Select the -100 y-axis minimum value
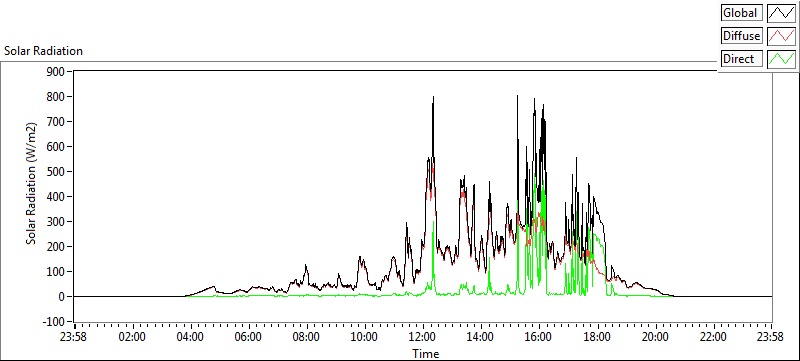 coord(55,322)
